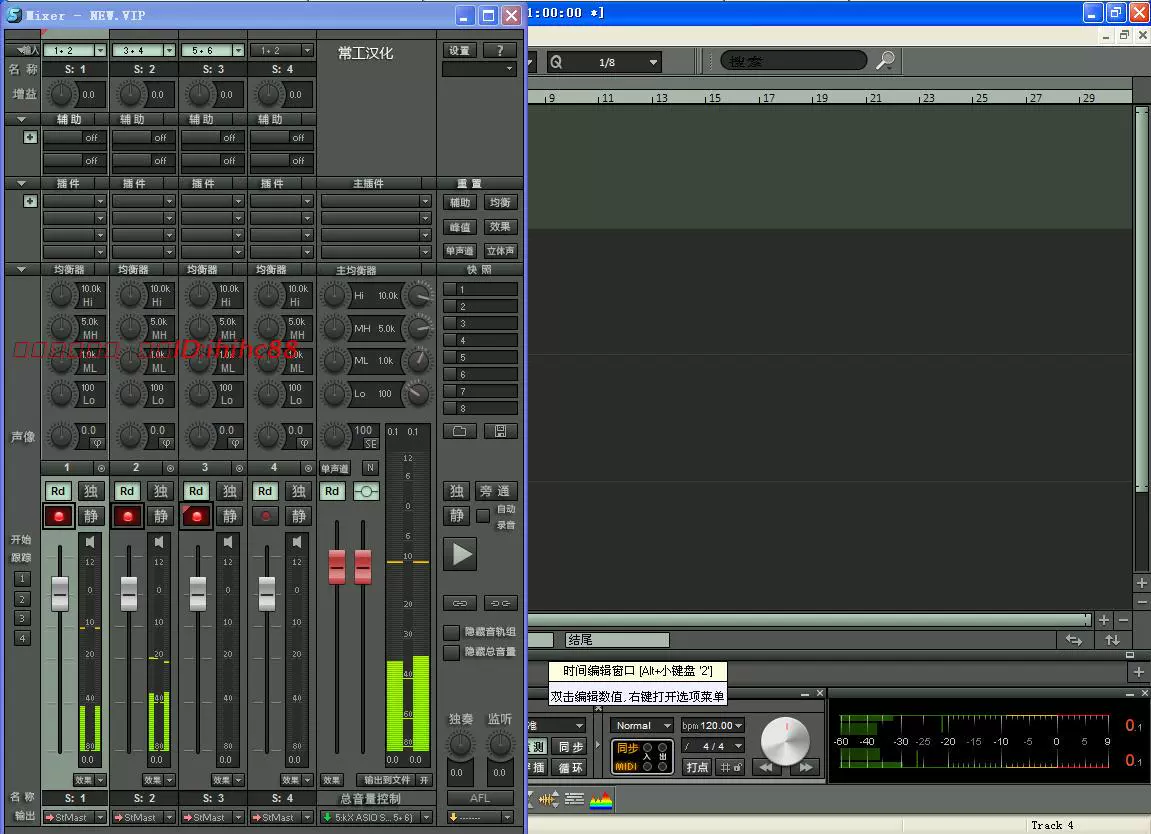Image resolution: width=1151 pixels, height=834 pixels.
Task: Click the master stereo link icon
Action: [366, 491]
